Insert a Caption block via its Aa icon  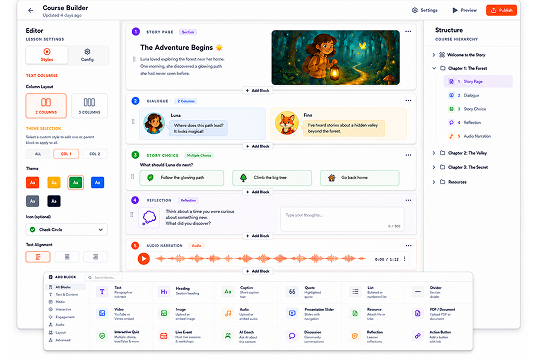tap(228, 292)
